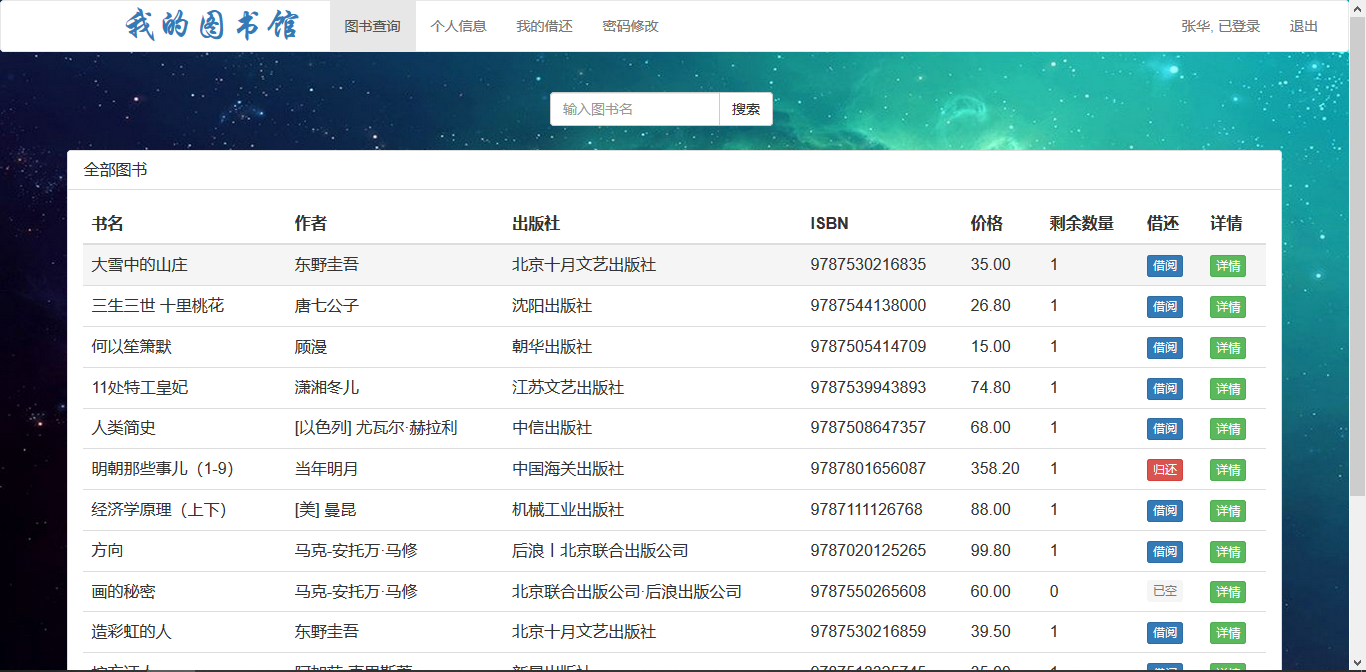Return 明朝那些事儿 with 归还 button
Screen dimensions: 1366x672
pos(1165,470)
